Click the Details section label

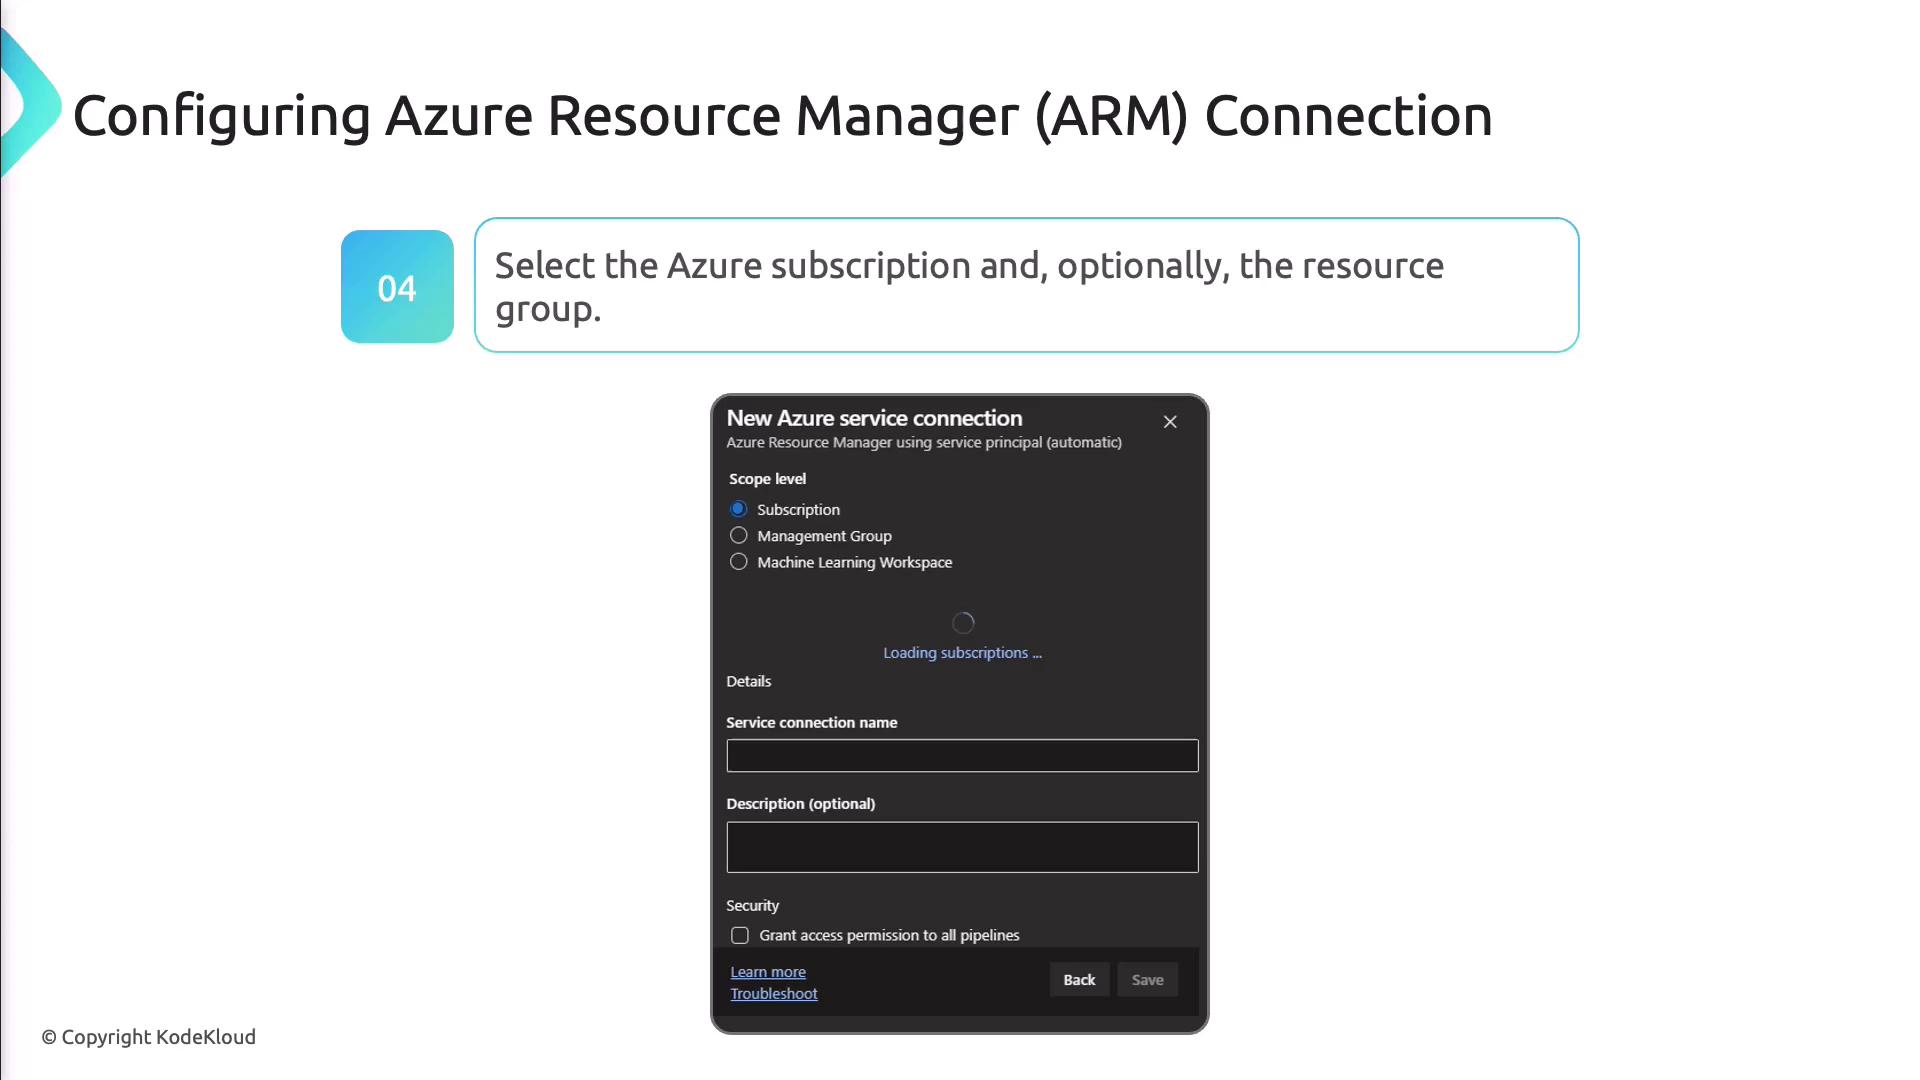(748, 681)
